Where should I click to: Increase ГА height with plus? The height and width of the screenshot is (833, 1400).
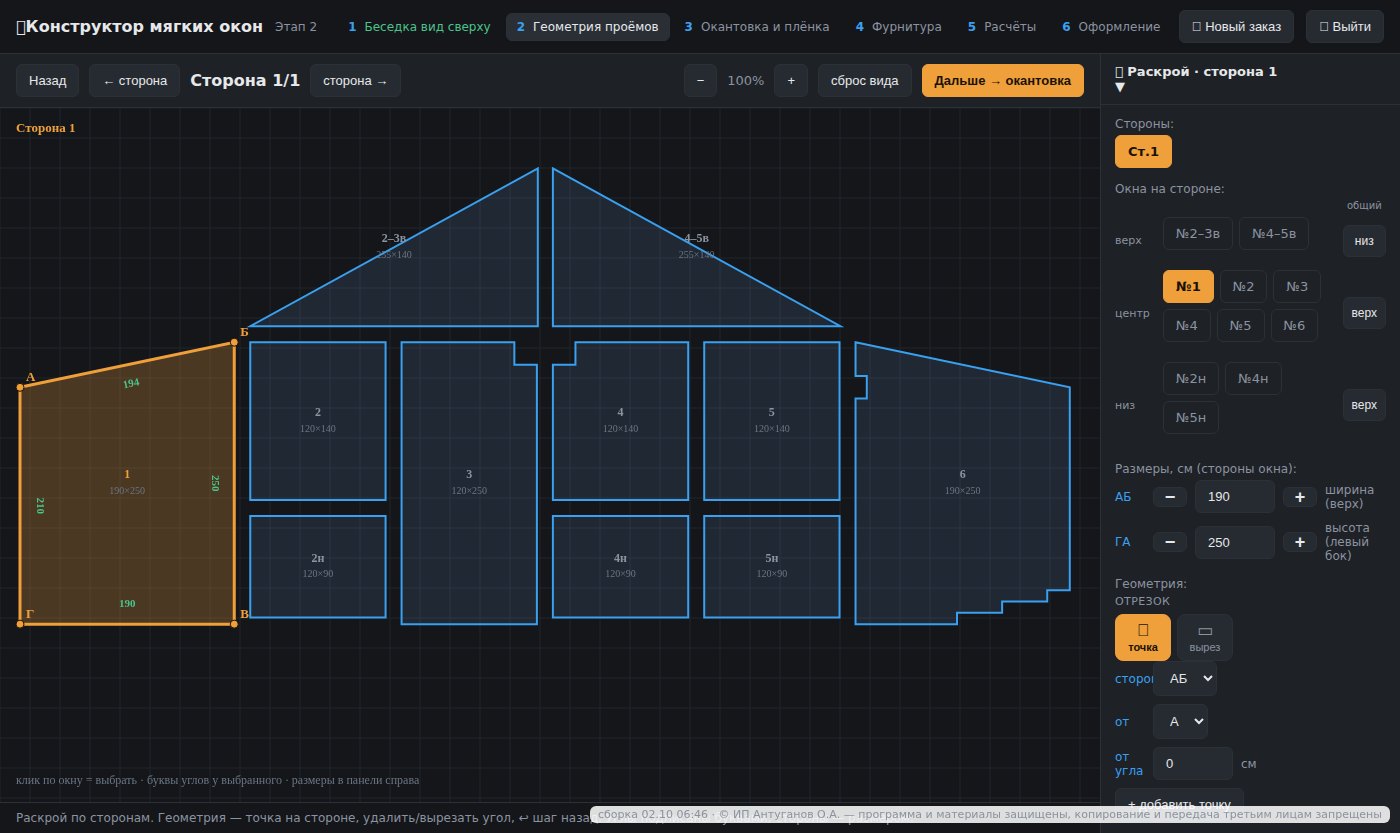tap(1300, 542)
